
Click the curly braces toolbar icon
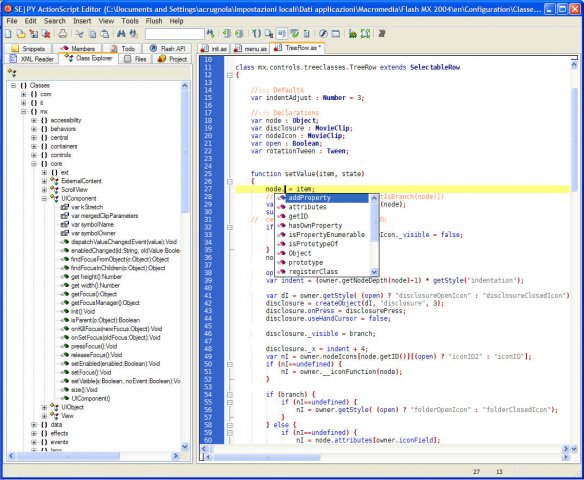pyautogui.click(x=256, y=34)
